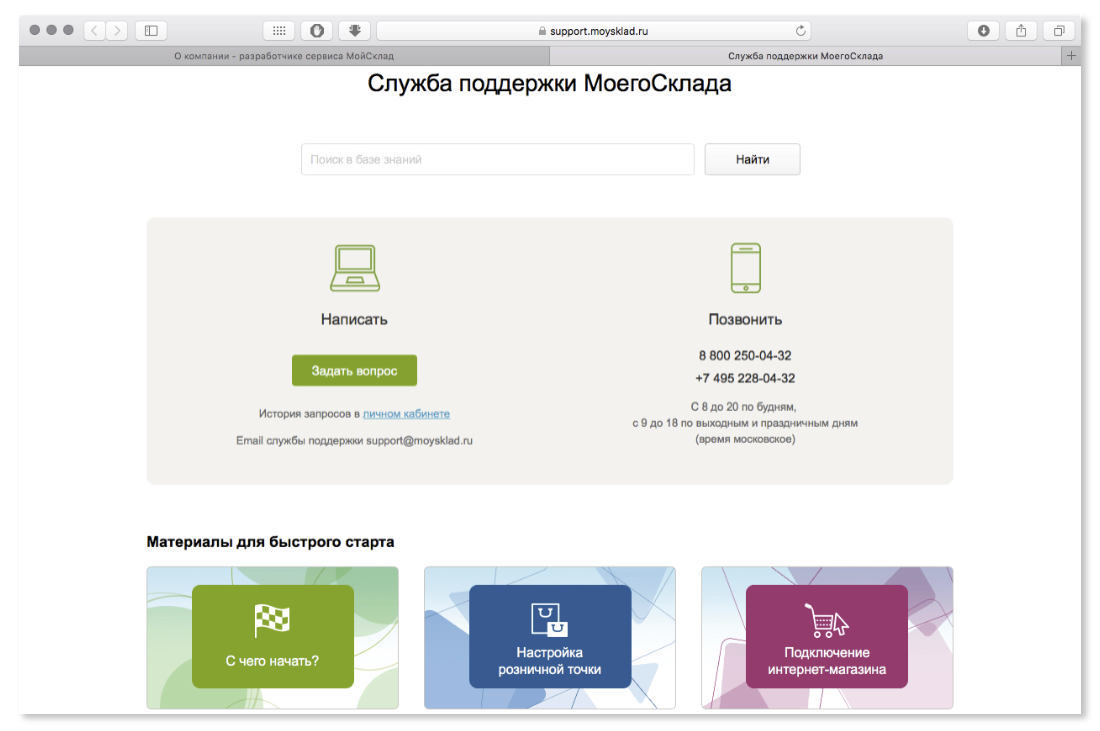Select 'Служба поддержки МоегоСклада' tab
1100x731 pixels.
805,55
